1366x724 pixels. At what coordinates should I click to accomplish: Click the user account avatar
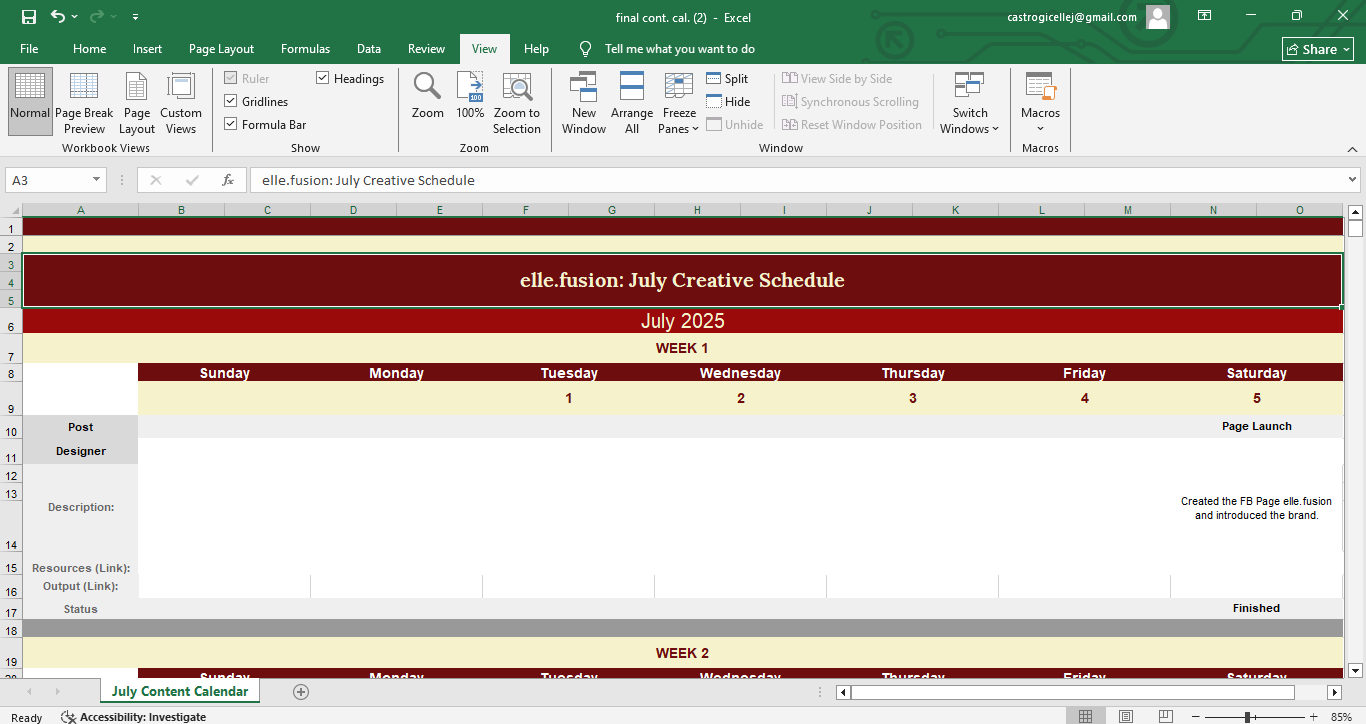pyautogui.click(x=1158, y=17)
